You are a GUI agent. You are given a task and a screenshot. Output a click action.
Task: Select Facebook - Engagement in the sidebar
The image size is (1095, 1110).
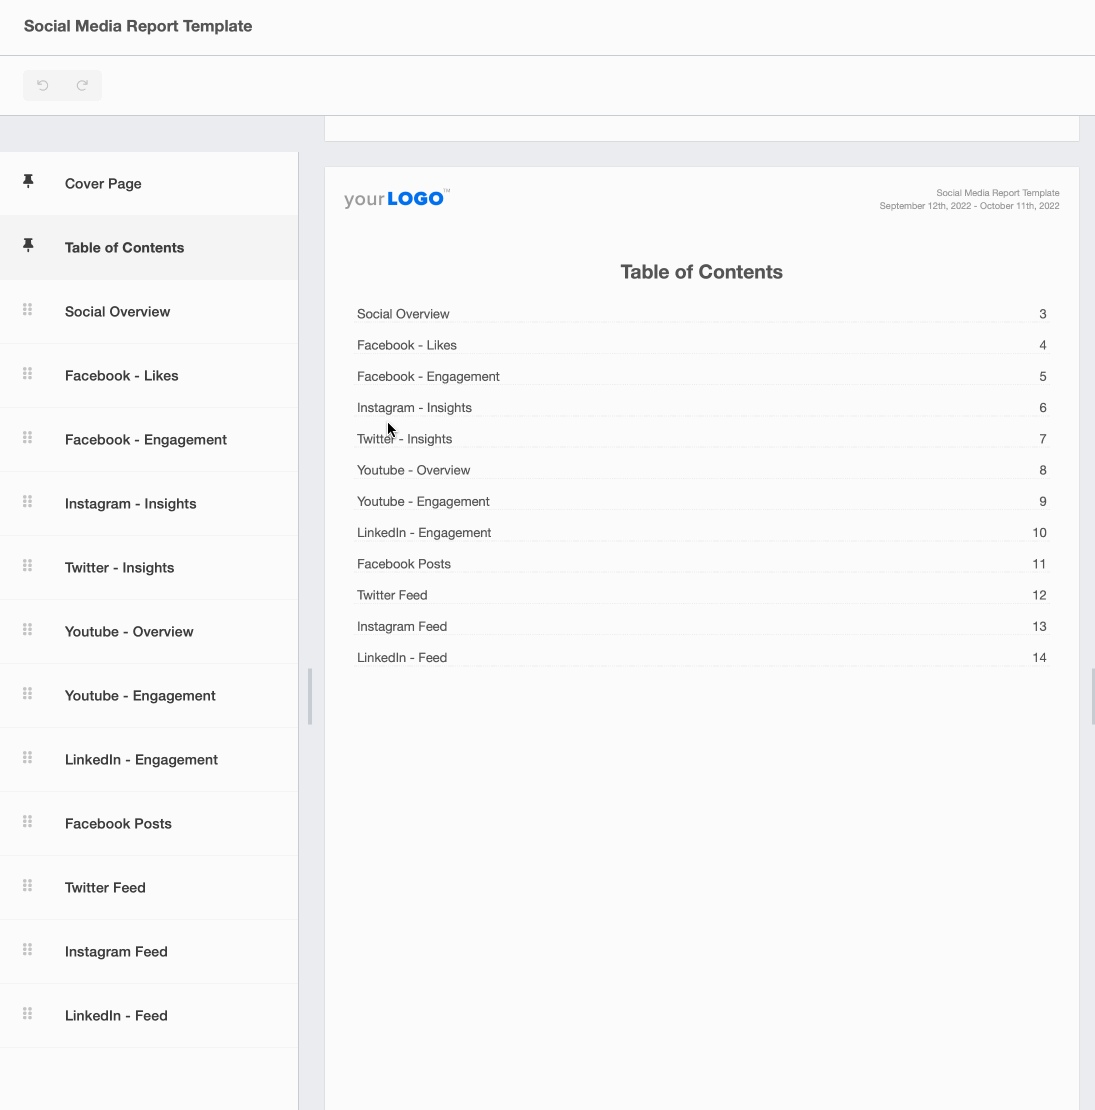(146, 439)
